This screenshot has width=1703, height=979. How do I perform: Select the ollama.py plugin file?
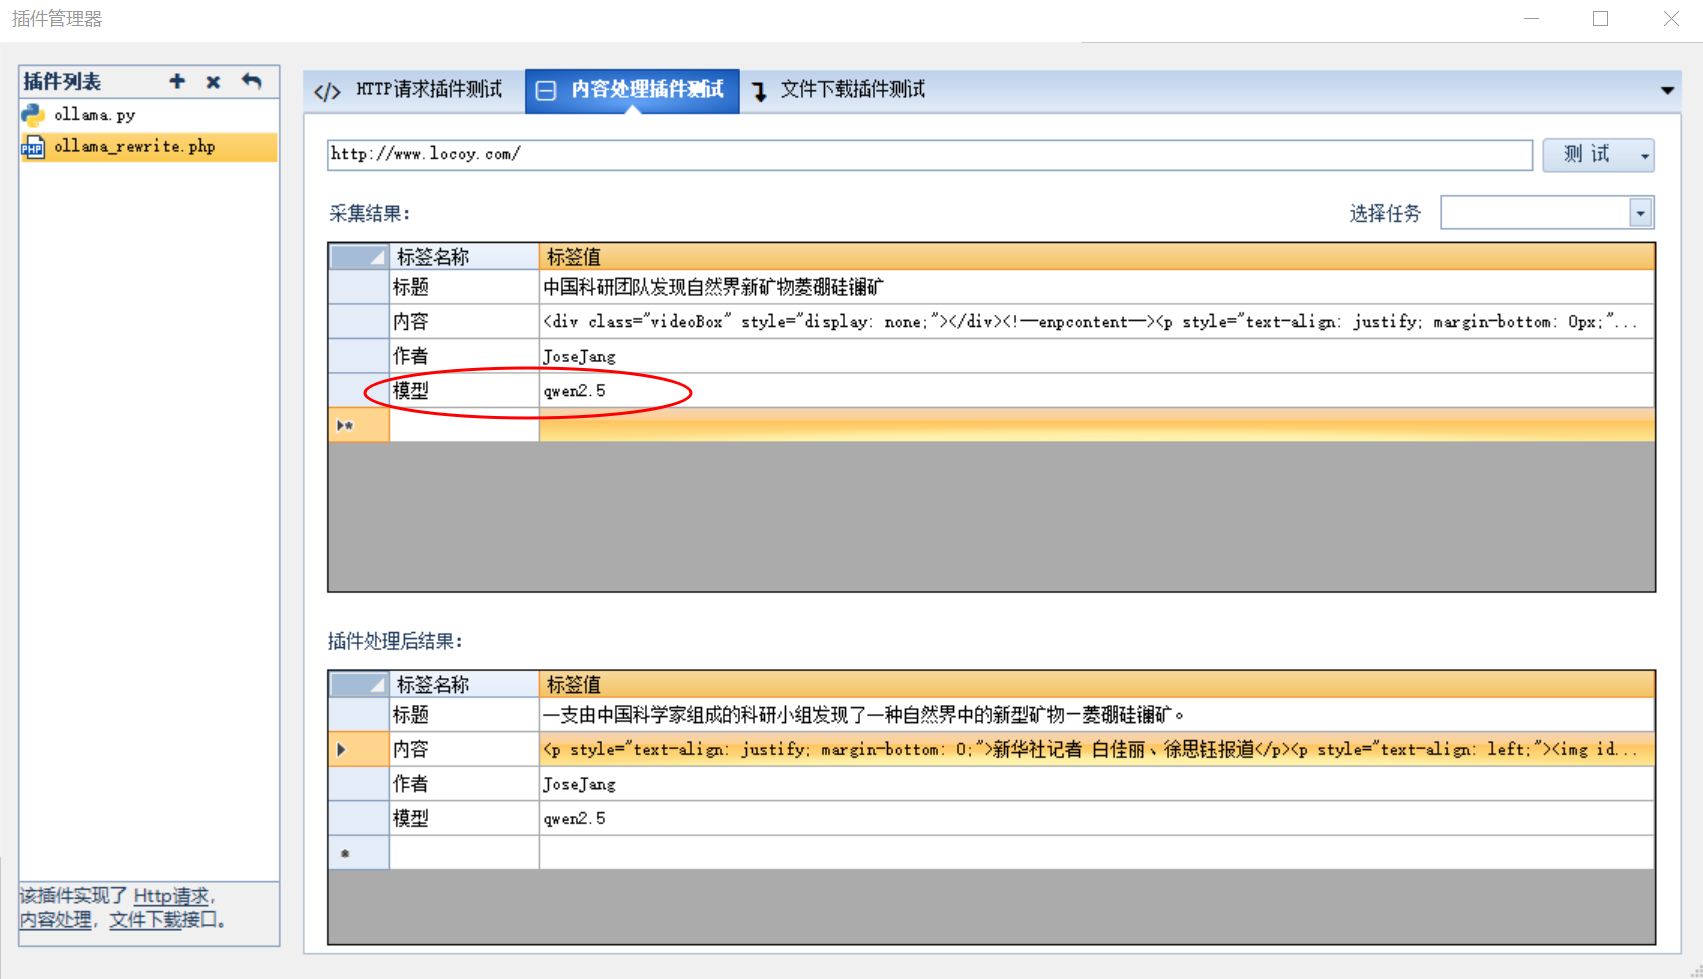pyautogui.click(x=94, y=115)
